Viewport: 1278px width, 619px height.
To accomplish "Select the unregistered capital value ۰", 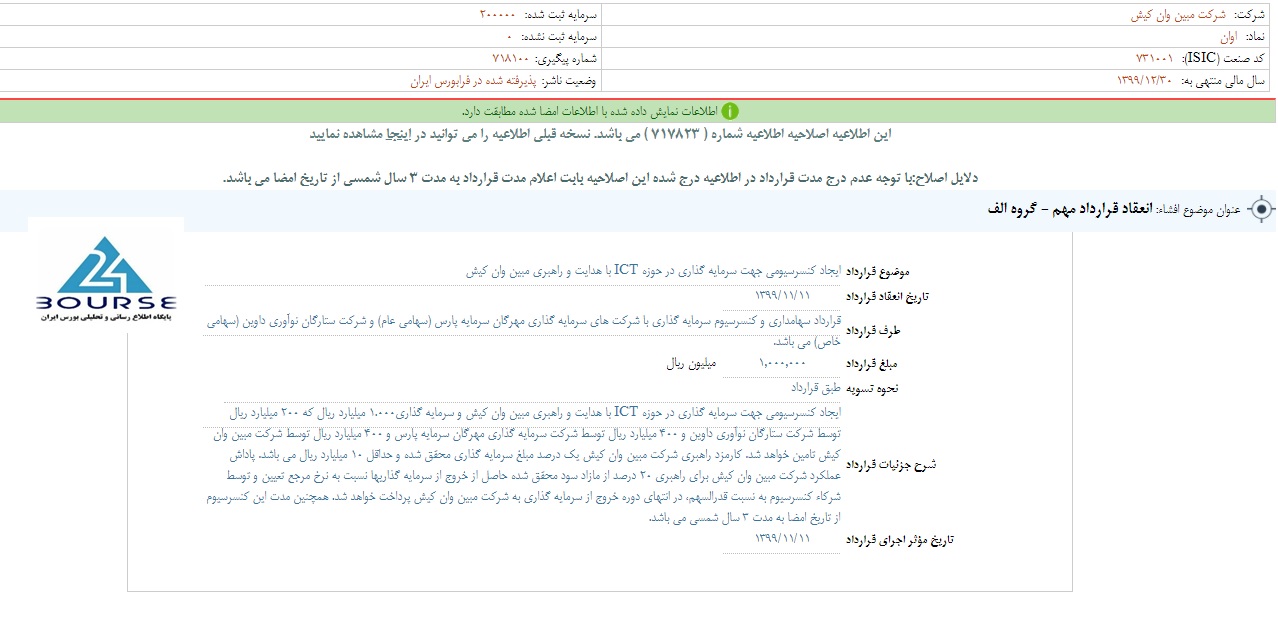I will tap(510, 37).
